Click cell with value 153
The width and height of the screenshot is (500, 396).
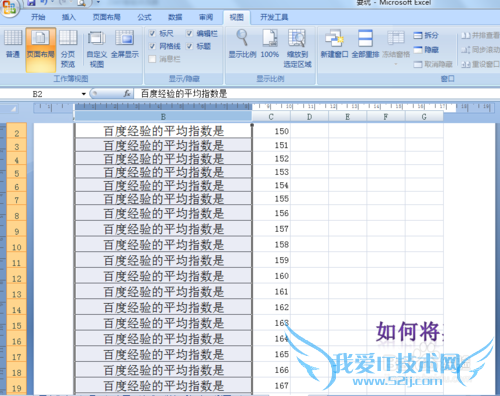coord(271,172)
